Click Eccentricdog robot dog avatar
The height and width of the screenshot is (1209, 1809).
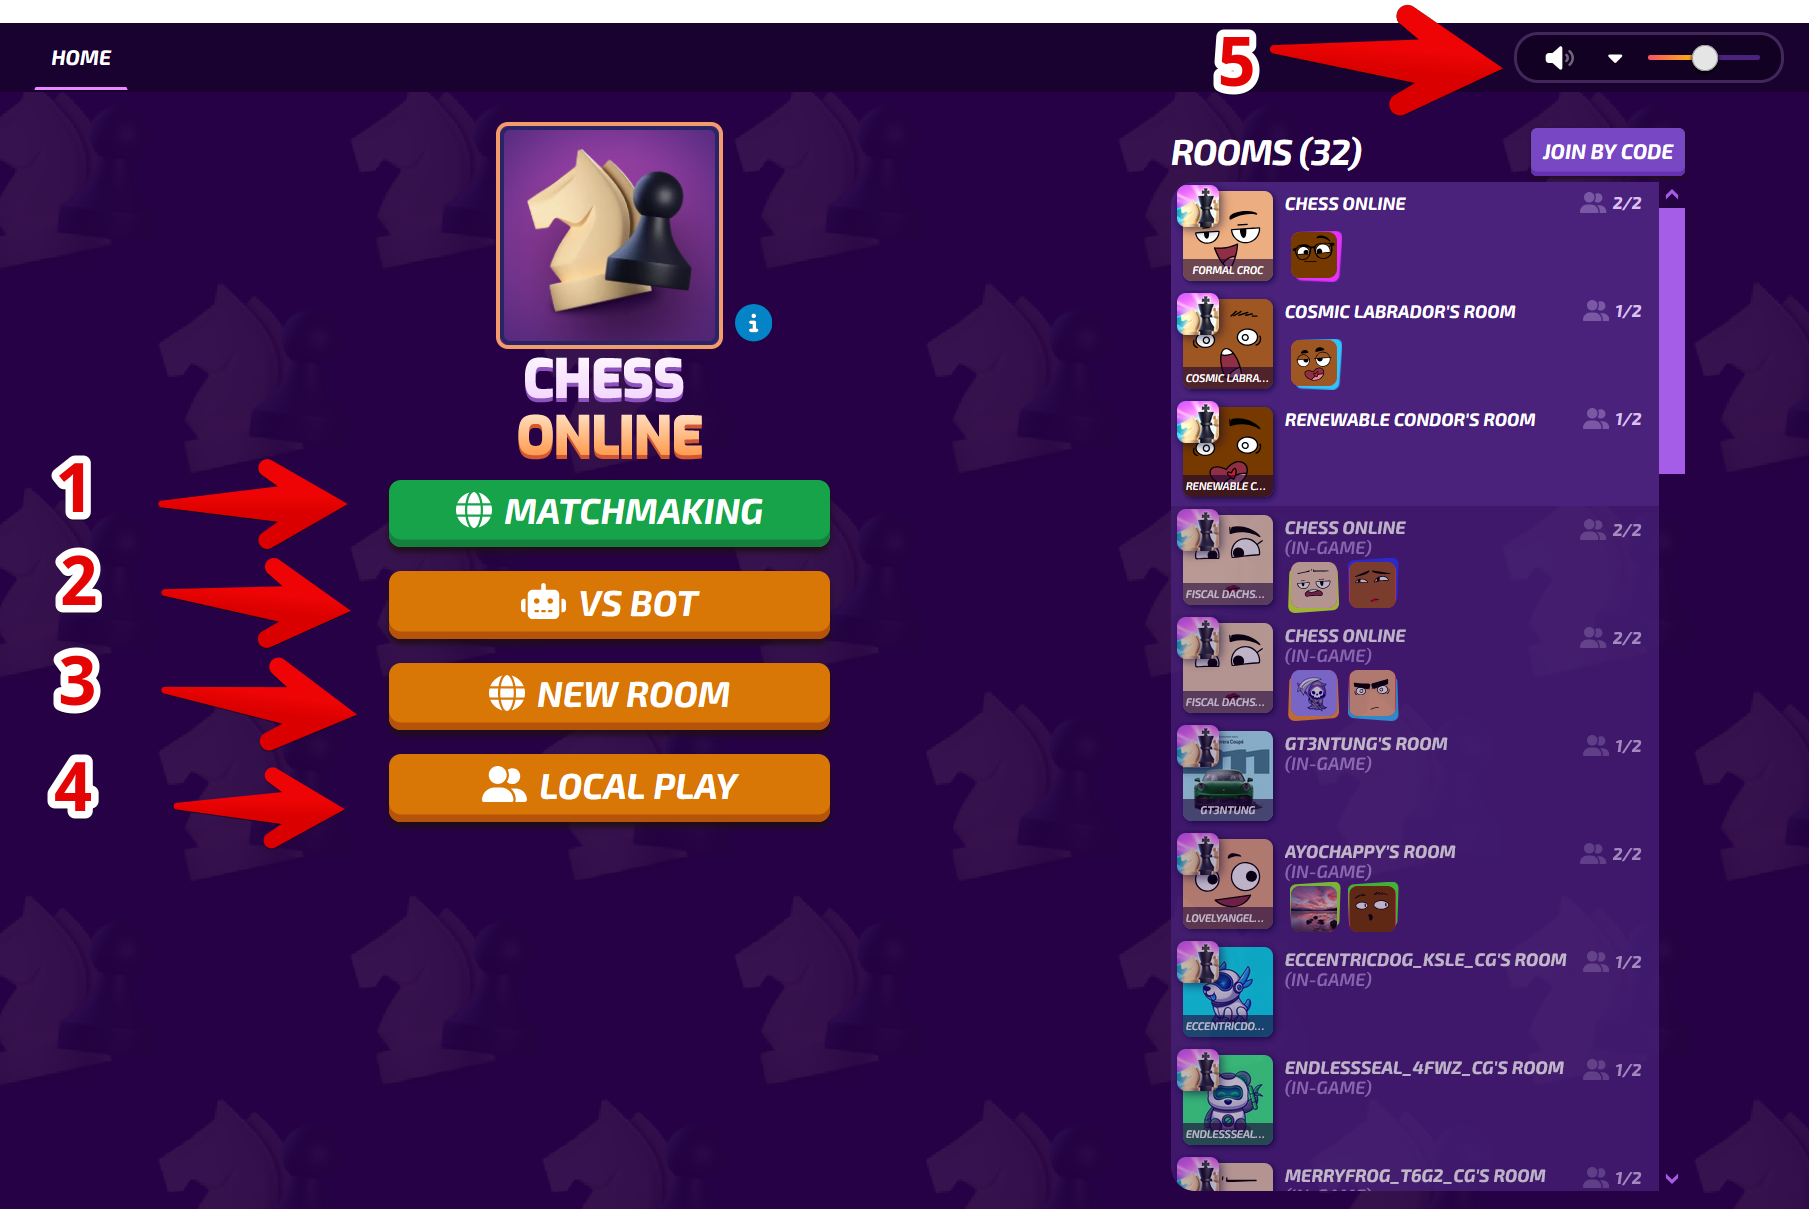(1227, 991)
